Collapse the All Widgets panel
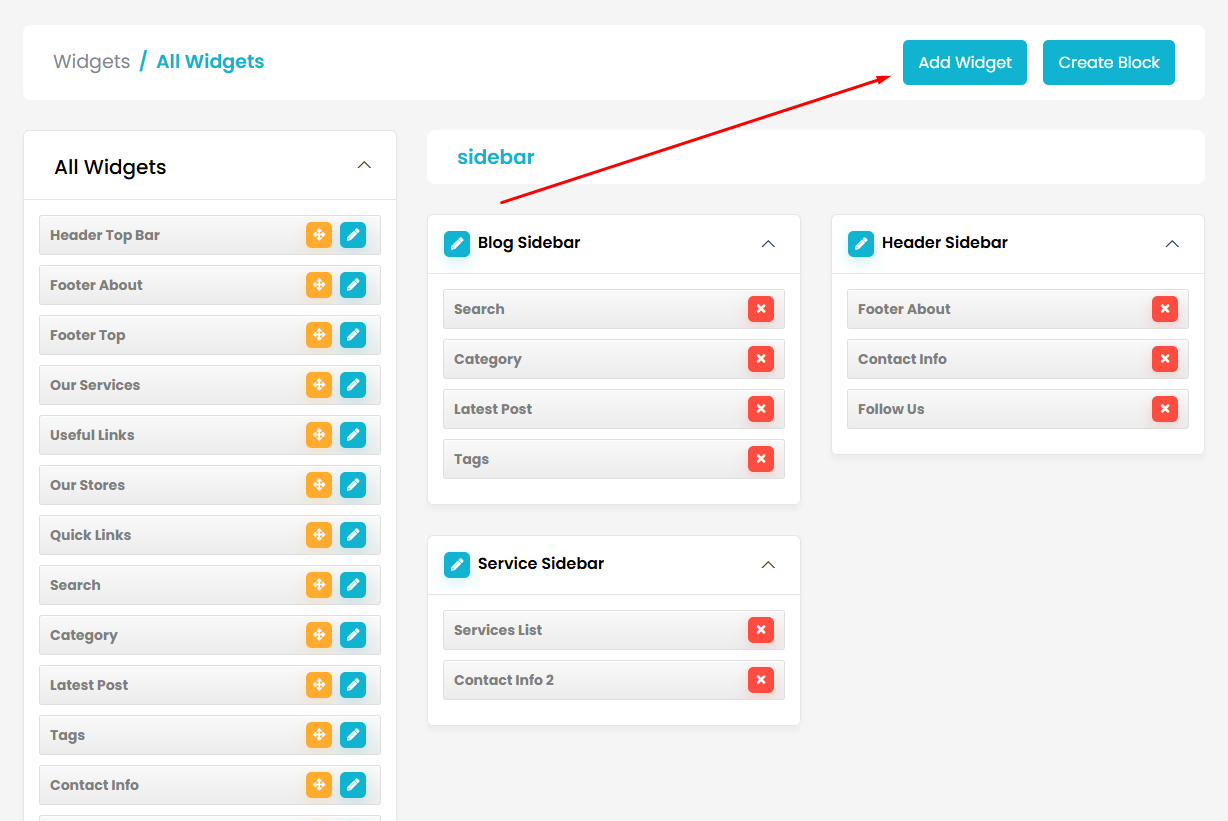 [x=364, y=165]
